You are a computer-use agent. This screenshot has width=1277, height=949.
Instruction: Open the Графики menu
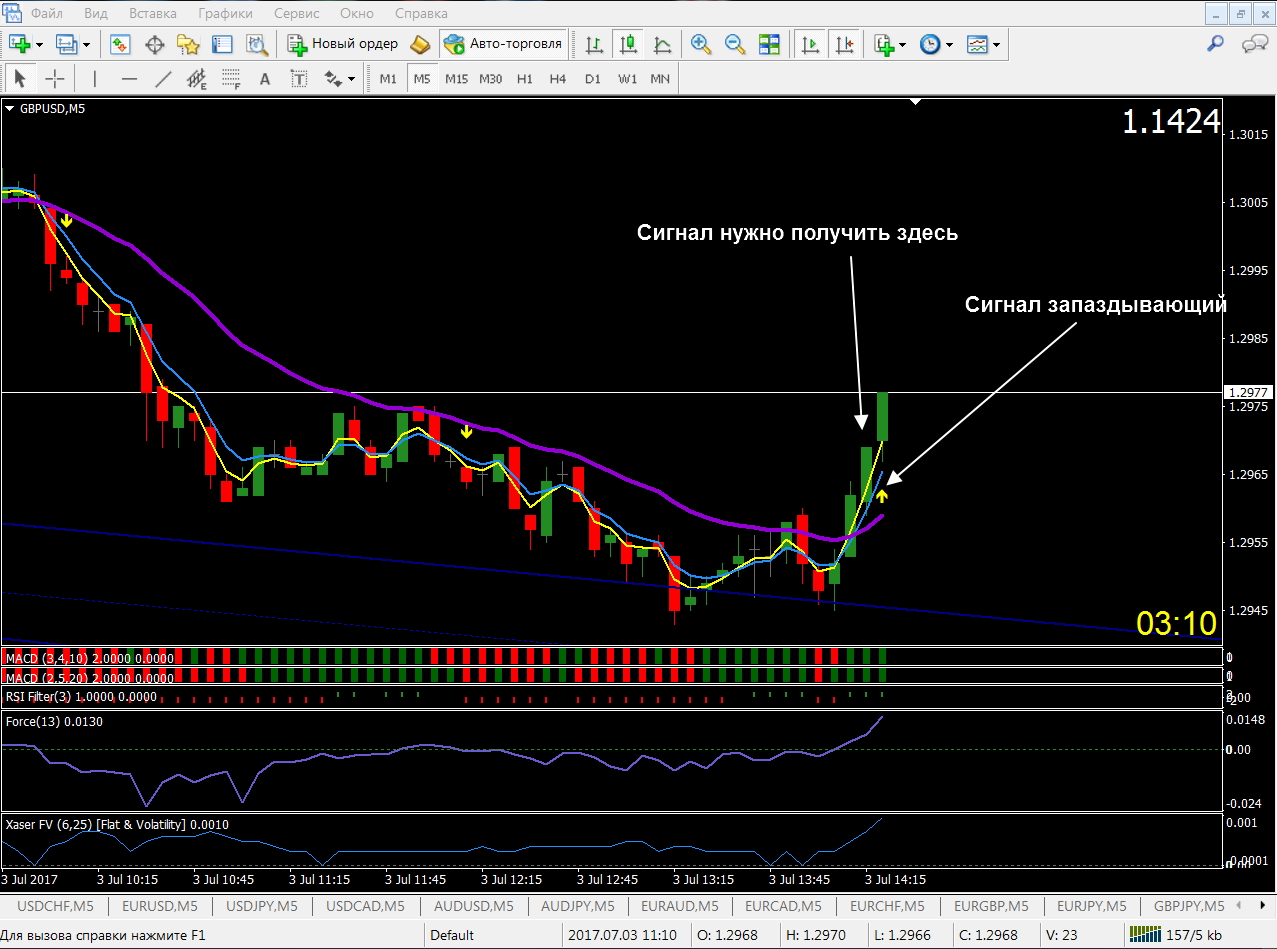226,13
